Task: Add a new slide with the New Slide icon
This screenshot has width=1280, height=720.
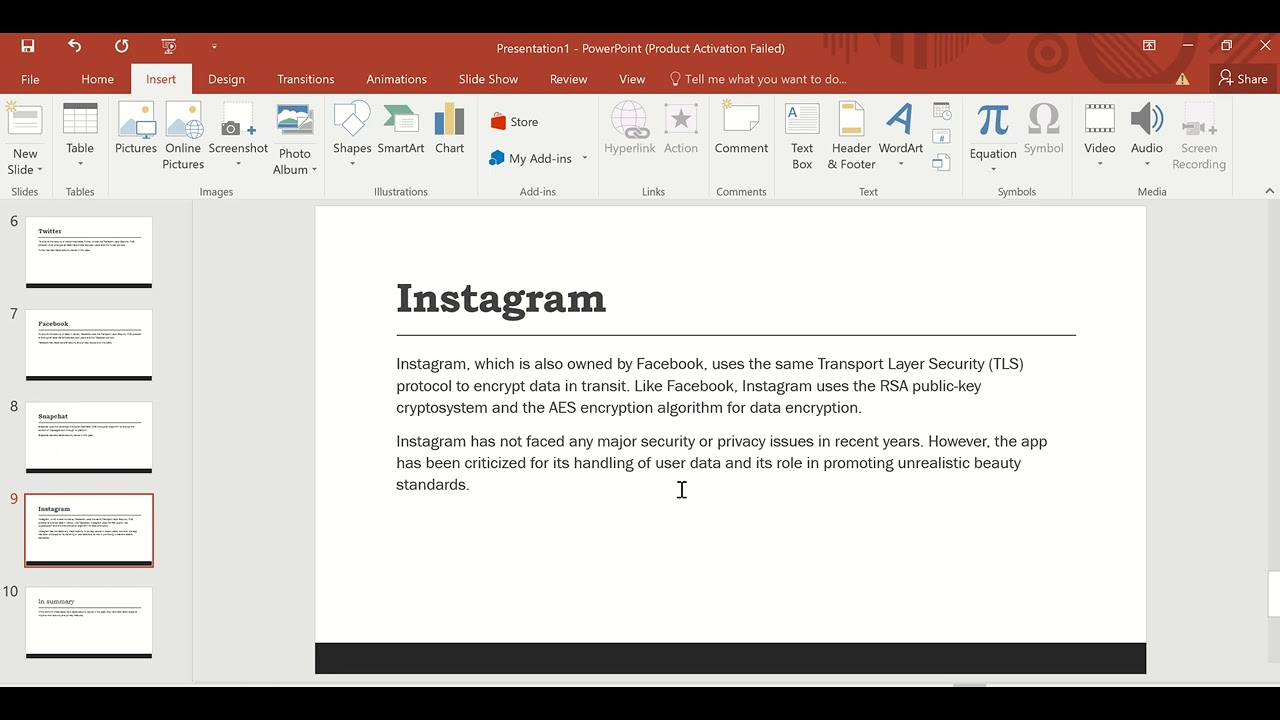Action: point(24,121)
